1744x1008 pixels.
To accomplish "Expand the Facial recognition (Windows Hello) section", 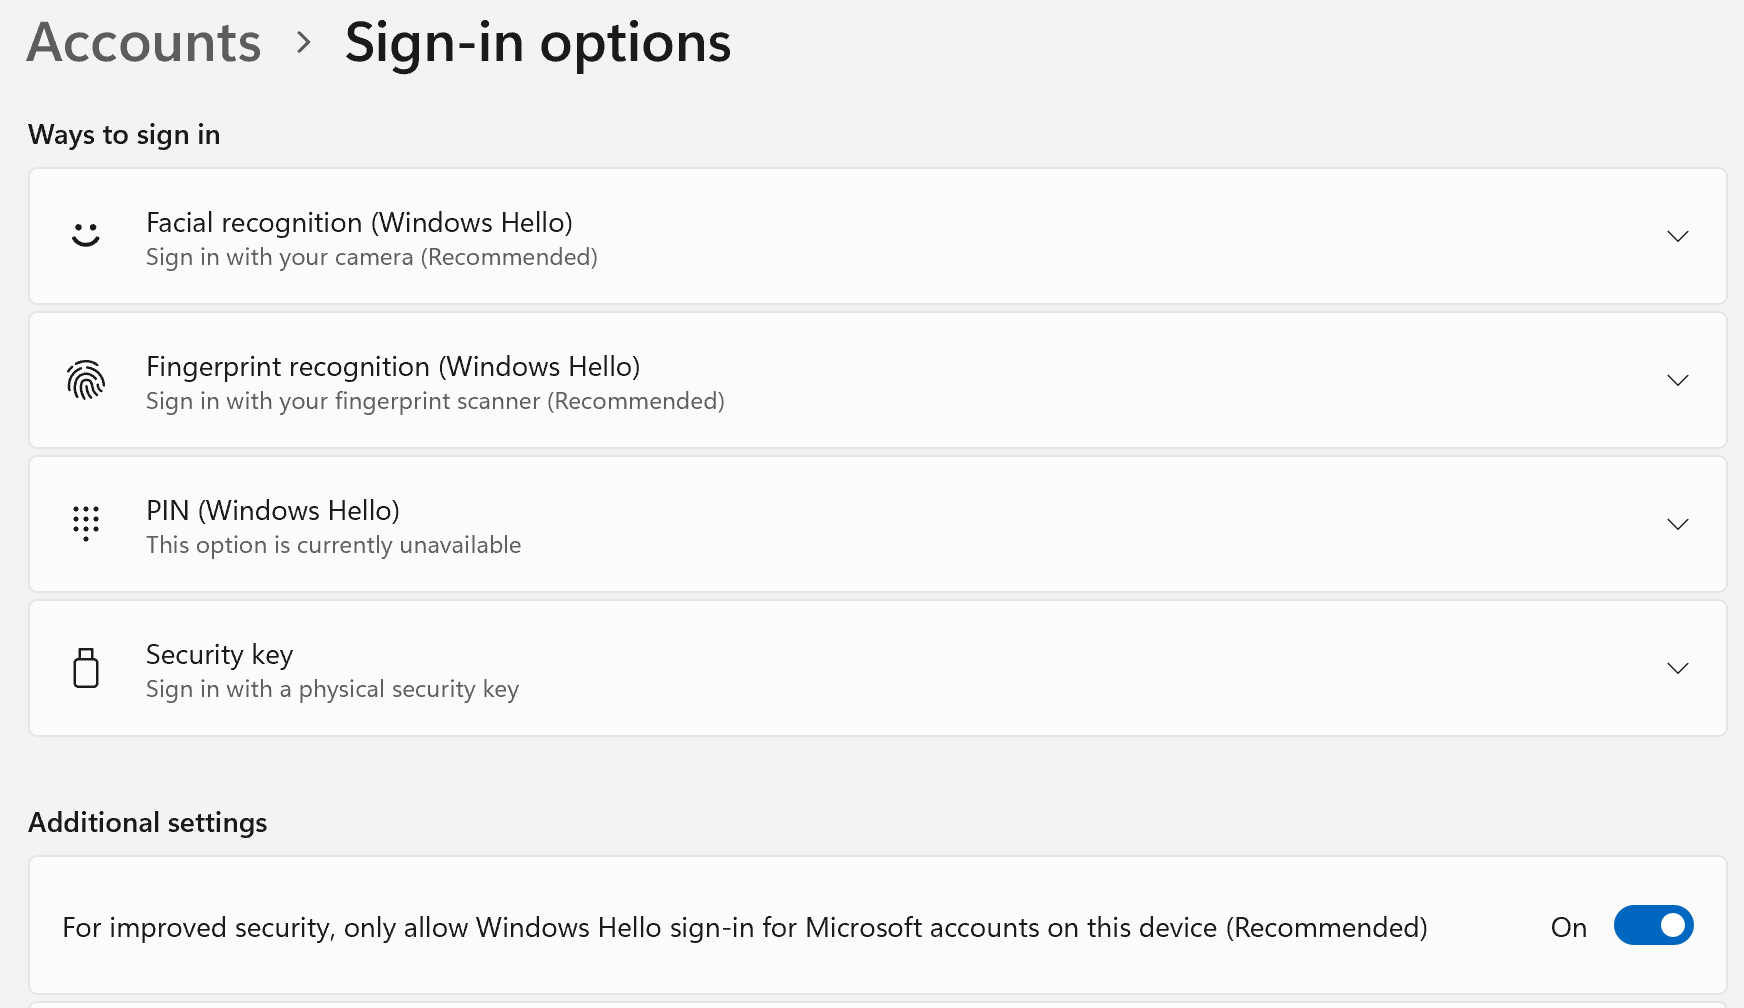I will point(1678,236).
